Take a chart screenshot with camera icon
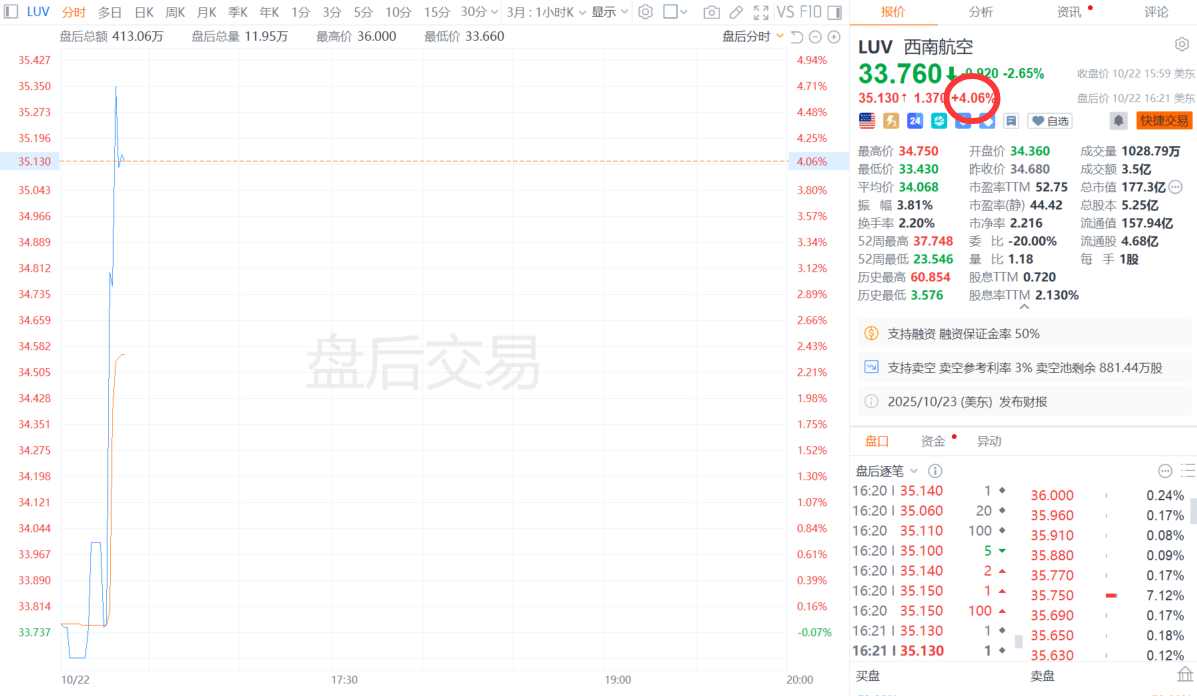This screenshot has width=1197, height=696. tap(711, 12)
